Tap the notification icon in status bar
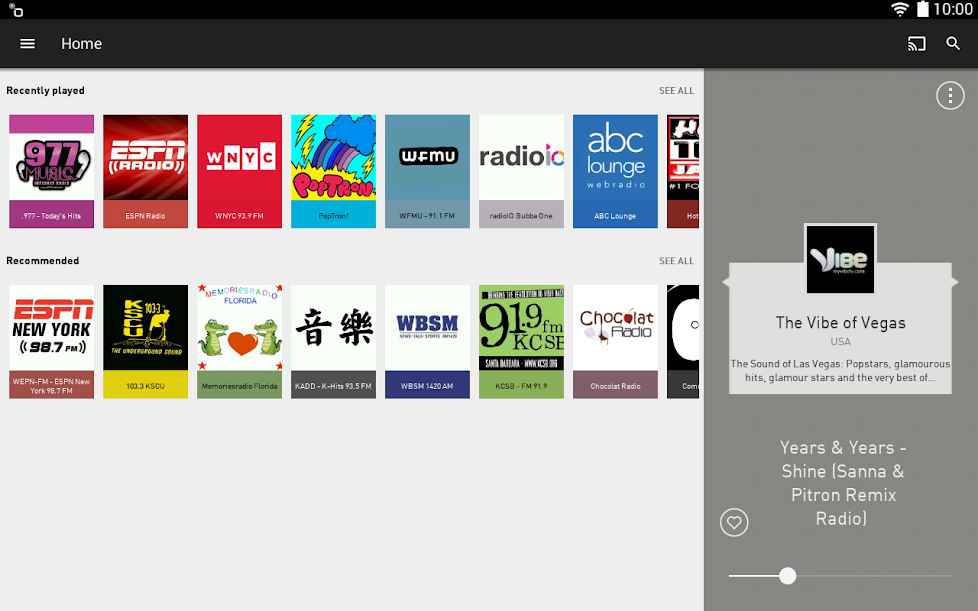Viewport: 978px width, 611px height. tap(16, 9)
